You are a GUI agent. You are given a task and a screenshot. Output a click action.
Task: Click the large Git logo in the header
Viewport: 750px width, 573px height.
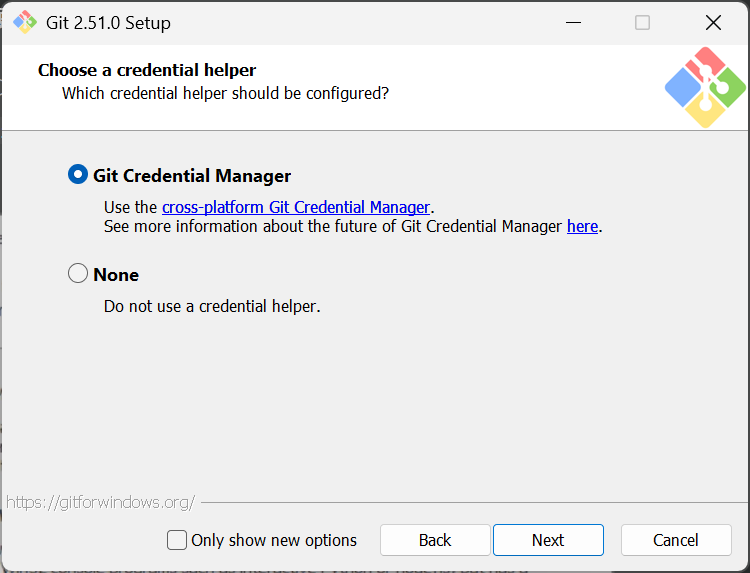[x=705, y=87]
